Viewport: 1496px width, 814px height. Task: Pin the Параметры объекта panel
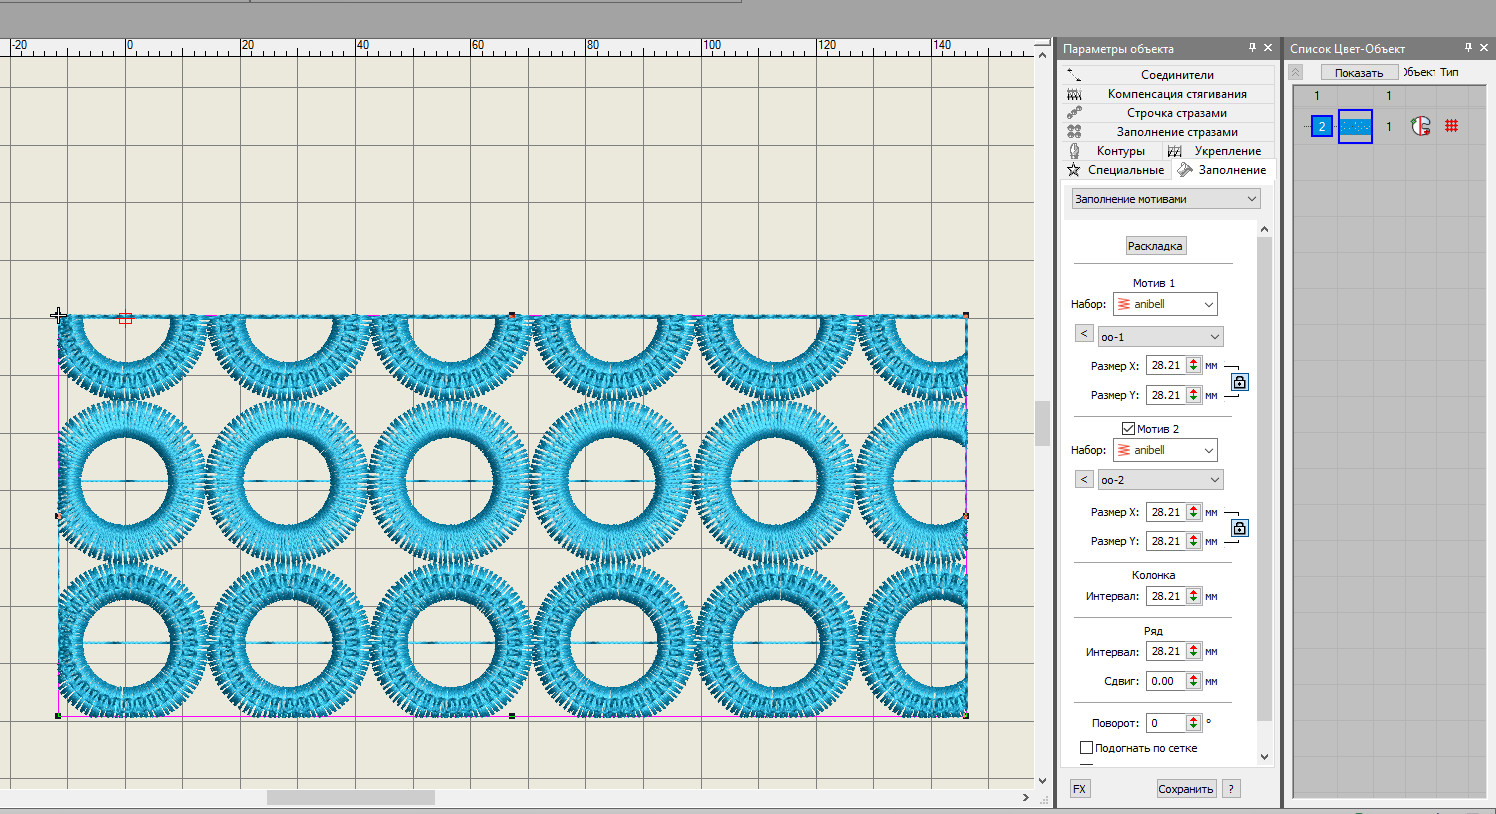[x=1252, y=48]
